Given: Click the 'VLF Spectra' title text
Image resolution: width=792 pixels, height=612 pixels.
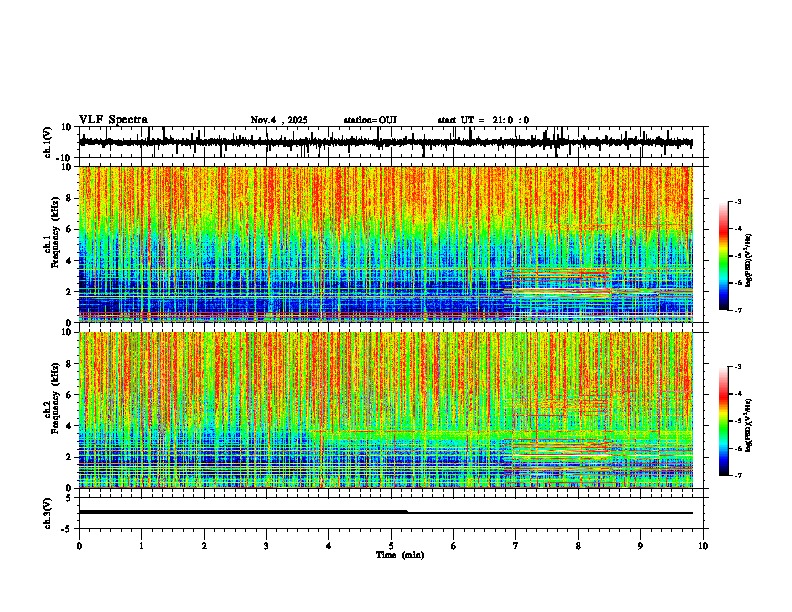Looking at the screenshot, I should click(x=113, y=120).
